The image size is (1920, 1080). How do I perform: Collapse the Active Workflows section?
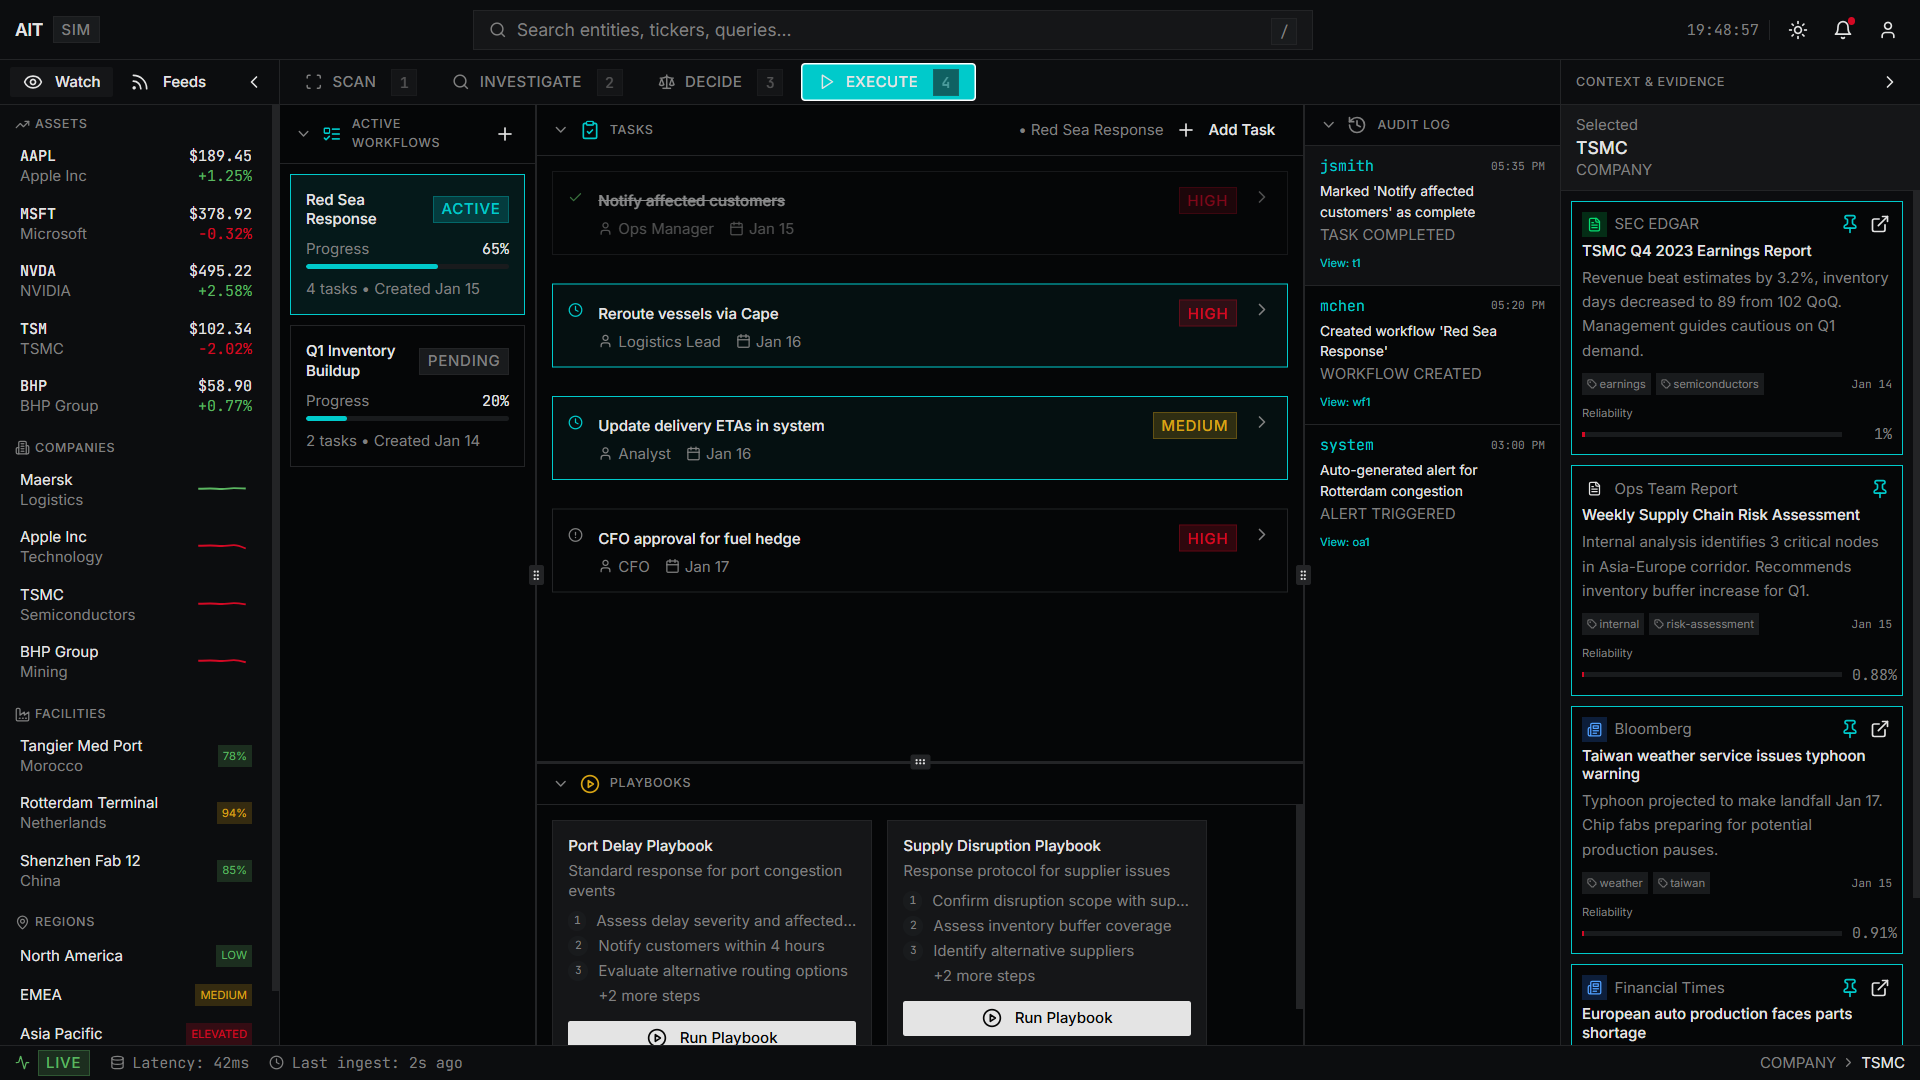(x=304, y=134)
